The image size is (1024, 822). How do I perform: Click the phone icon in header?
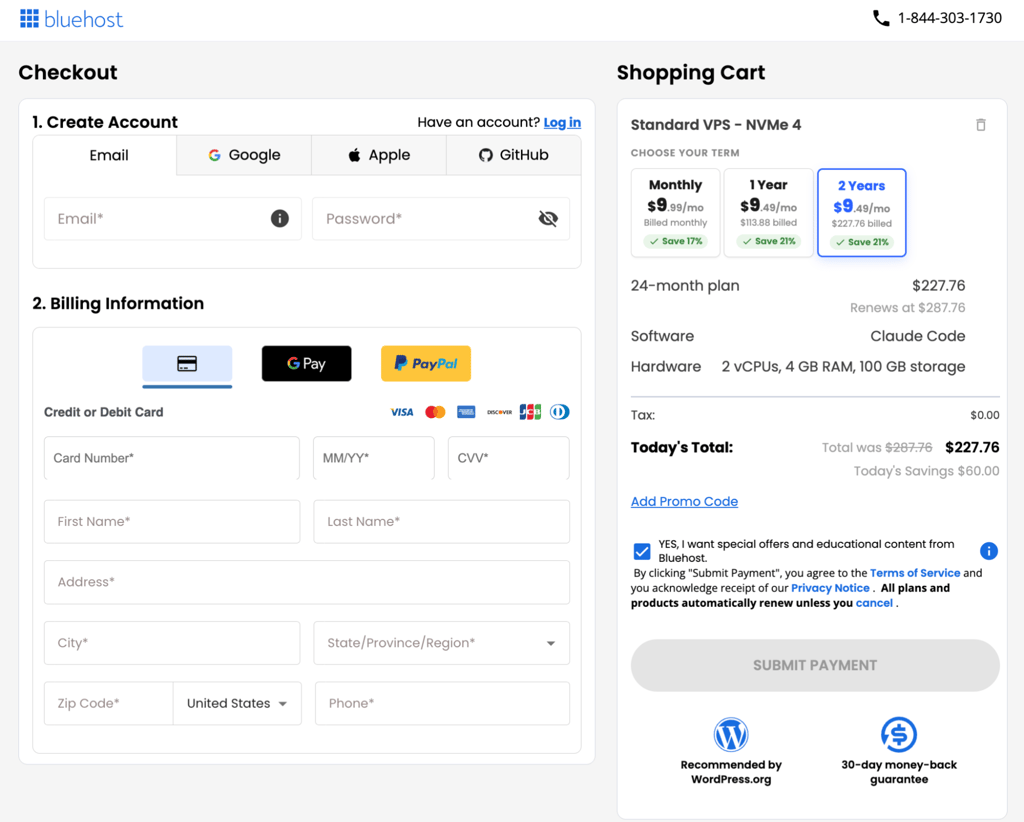(x=881, y=18)
